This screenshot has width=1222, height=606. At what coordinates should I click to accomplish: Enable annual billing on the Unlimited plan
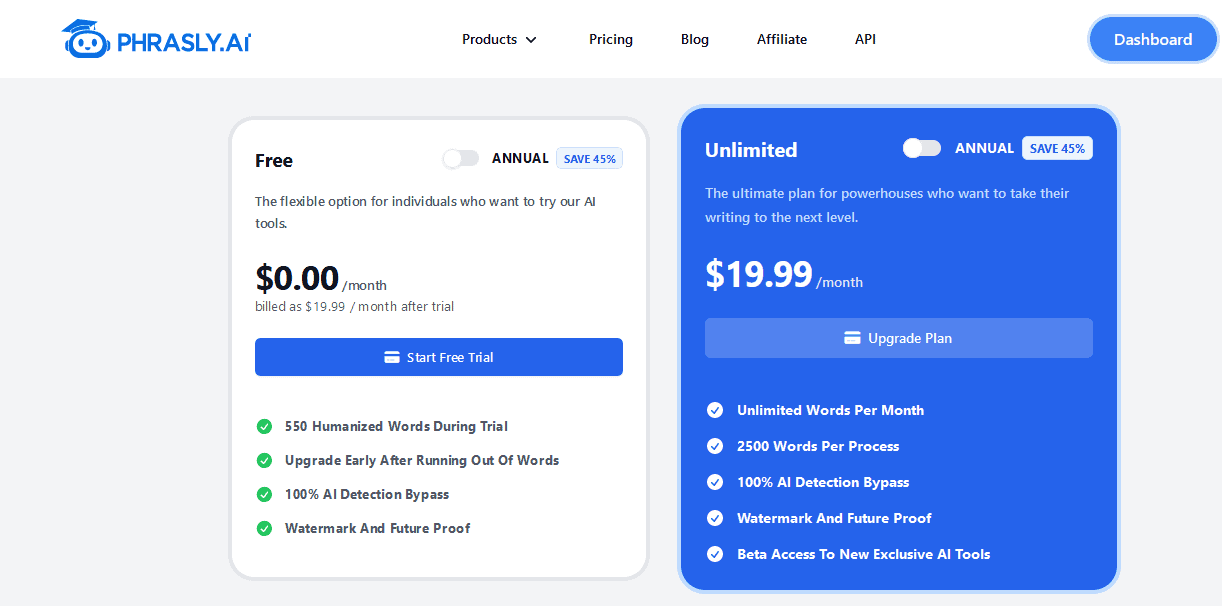[x=921, y=147]
